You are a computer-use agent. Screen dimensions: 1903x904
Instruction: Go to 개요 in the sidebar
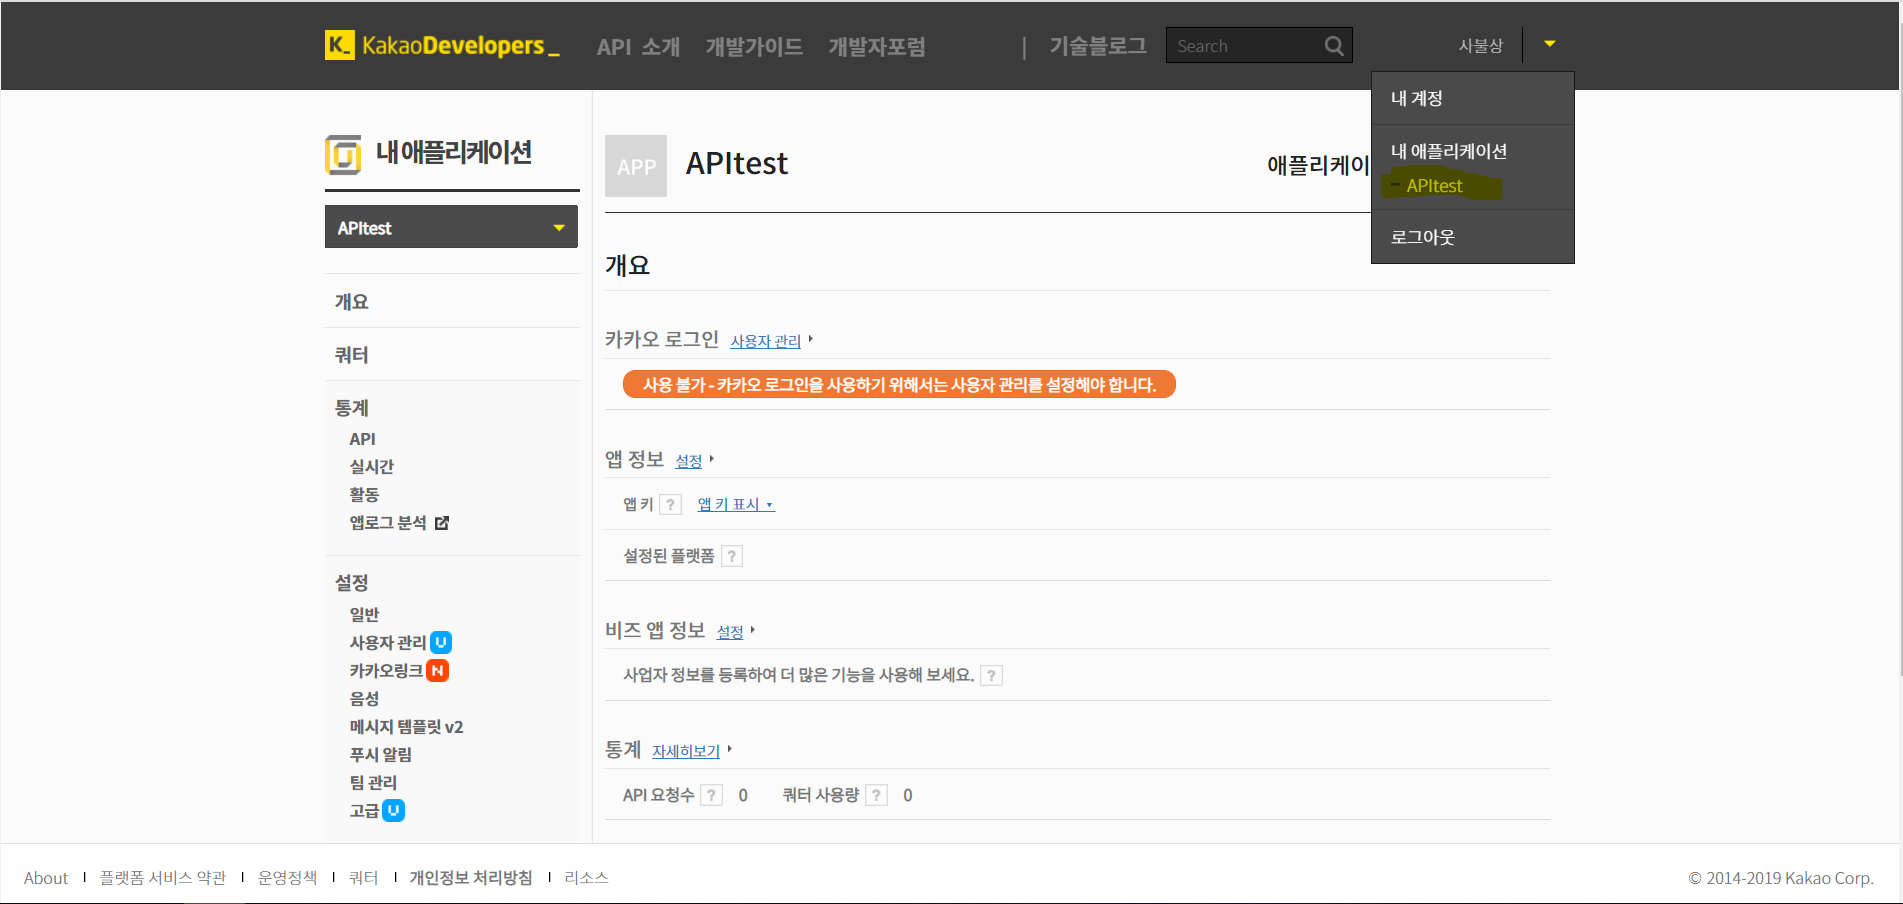pos(351,302)
